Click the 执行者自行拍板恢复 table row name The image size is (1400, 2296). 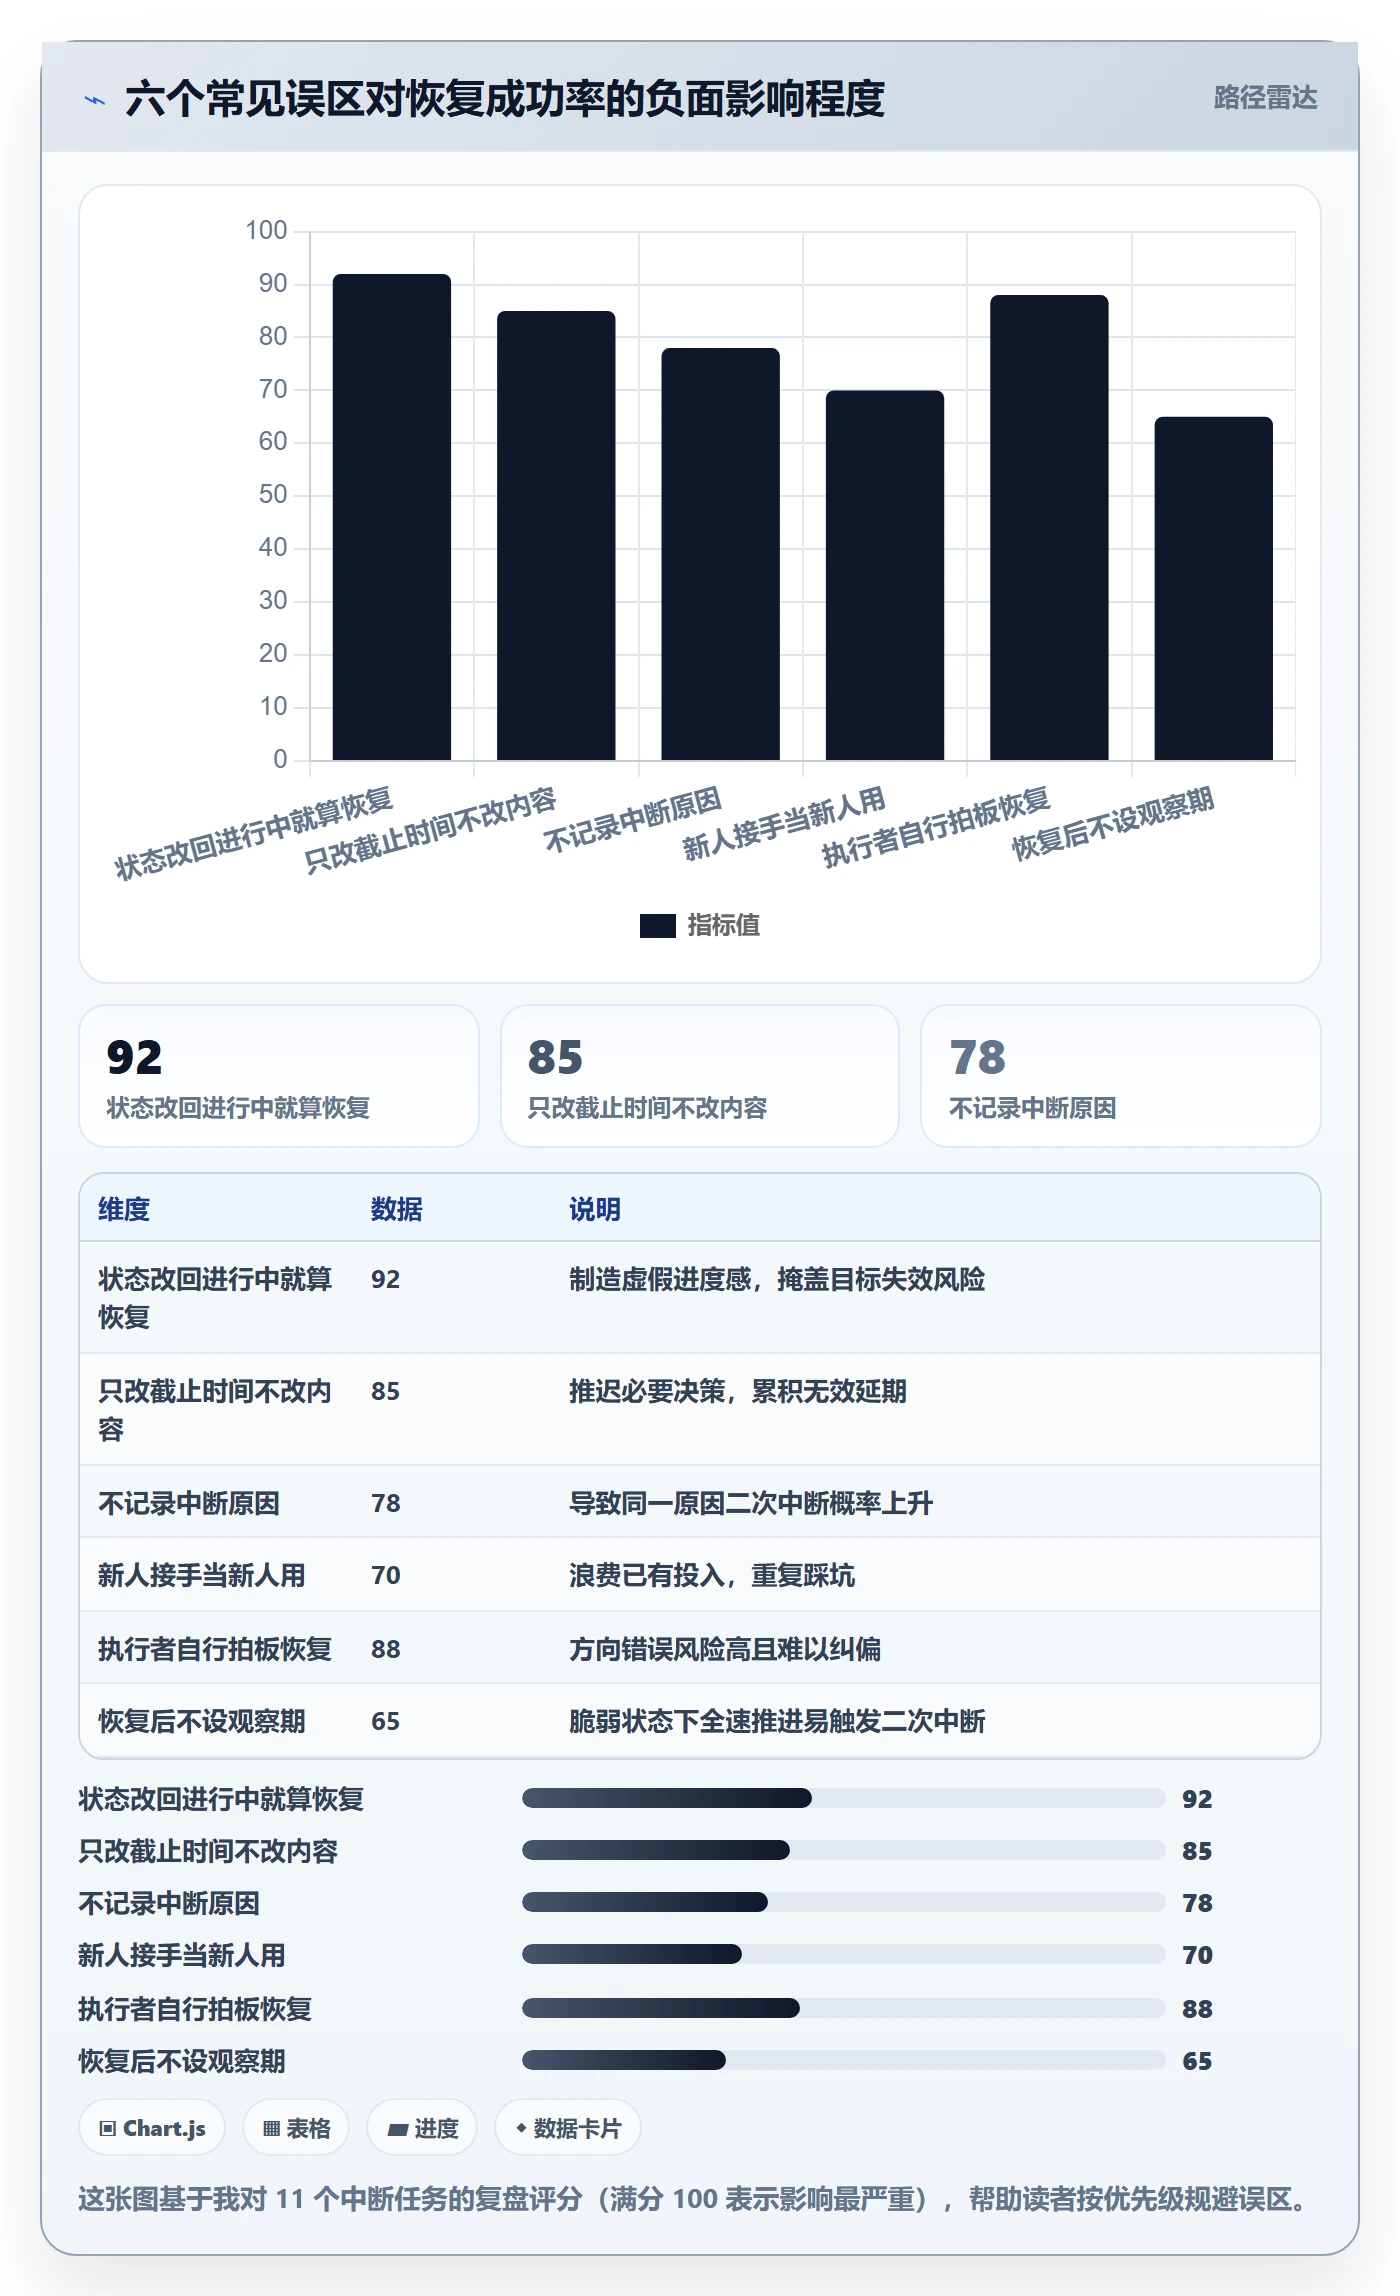(215, 1649)
